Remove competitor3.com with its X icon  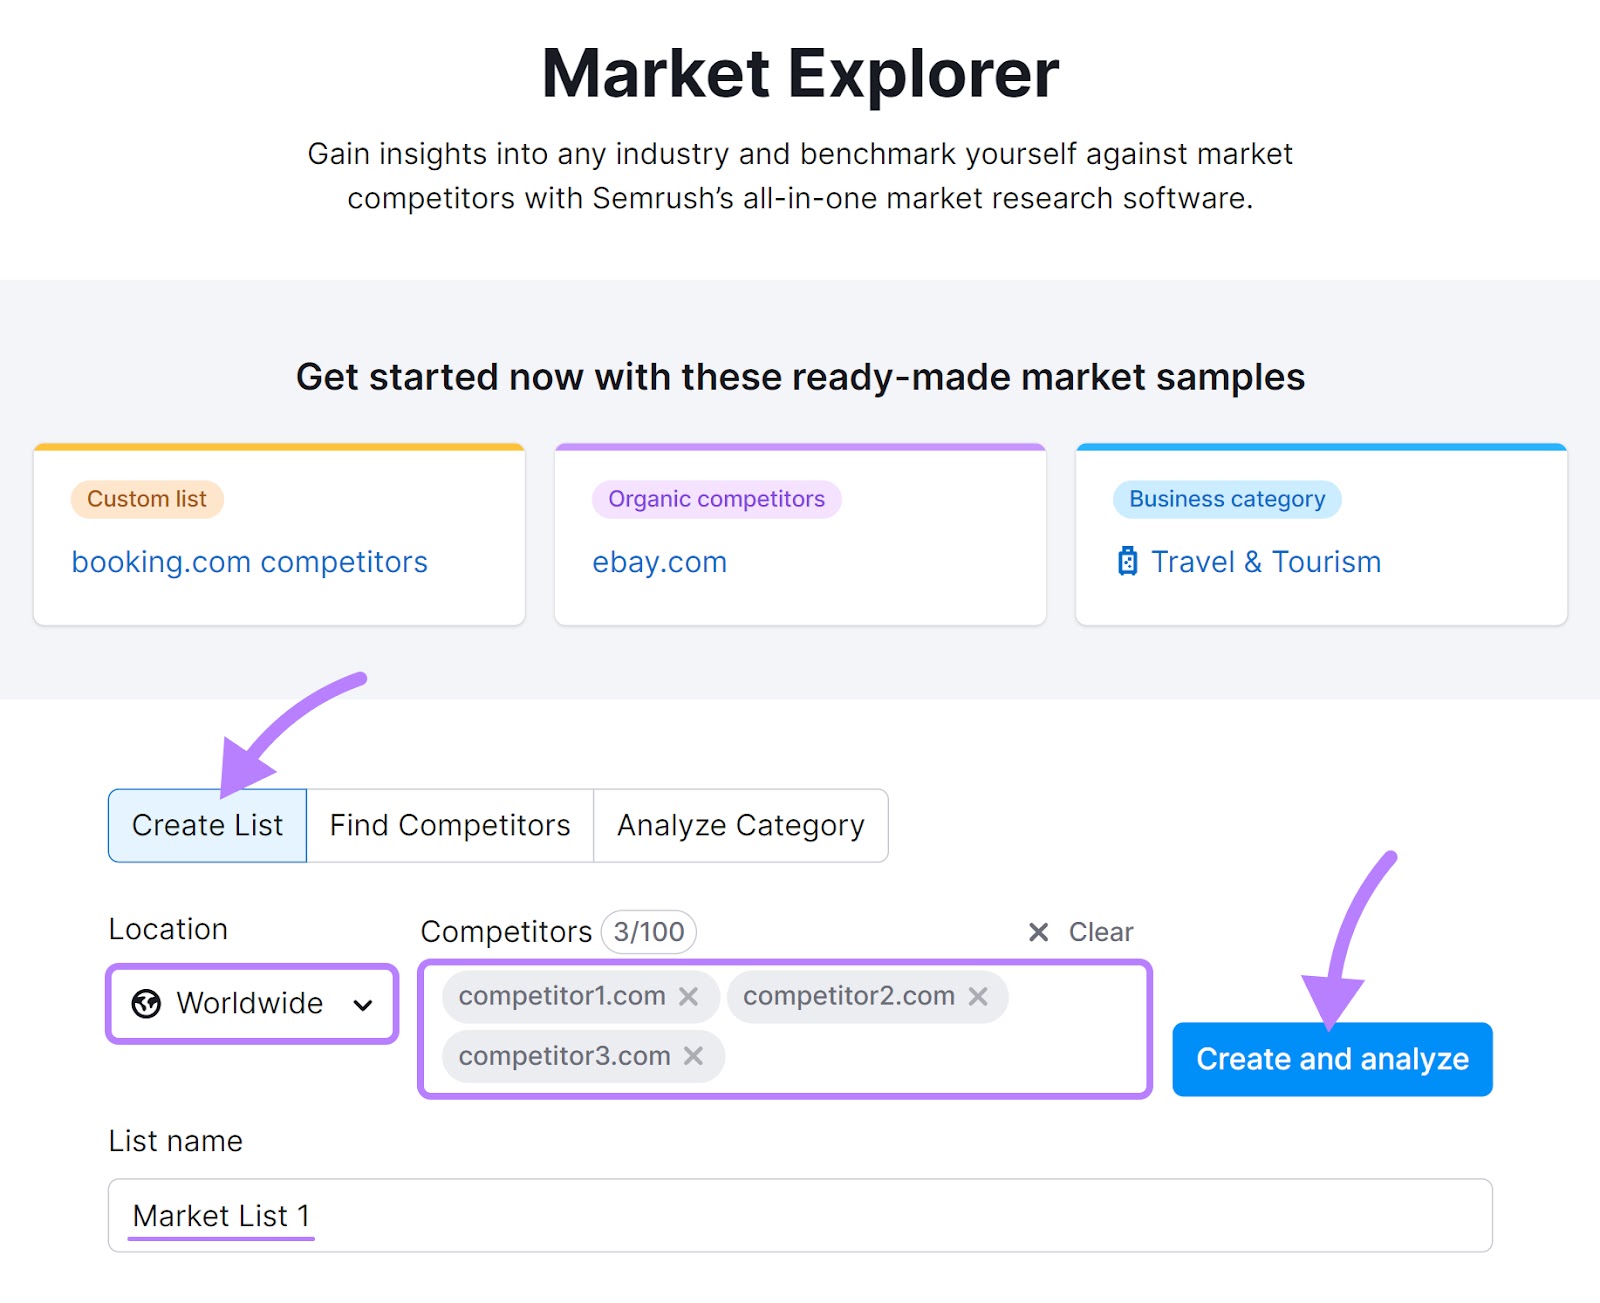692,1055
